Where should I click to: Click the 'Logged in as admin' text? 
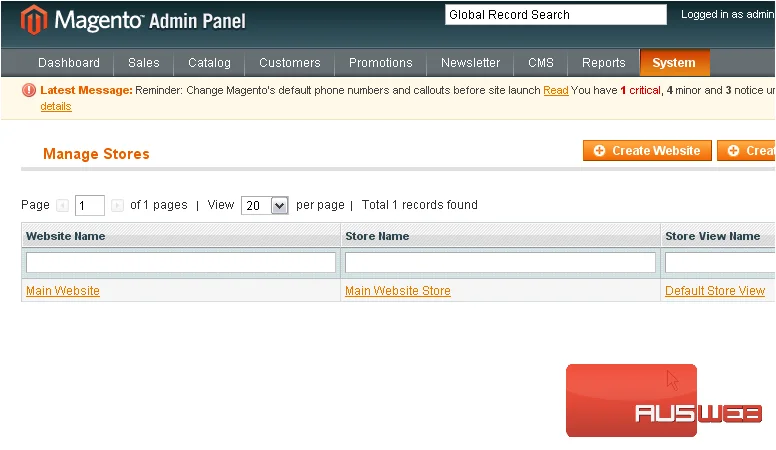pyautogui.click(x=728, y=14)
